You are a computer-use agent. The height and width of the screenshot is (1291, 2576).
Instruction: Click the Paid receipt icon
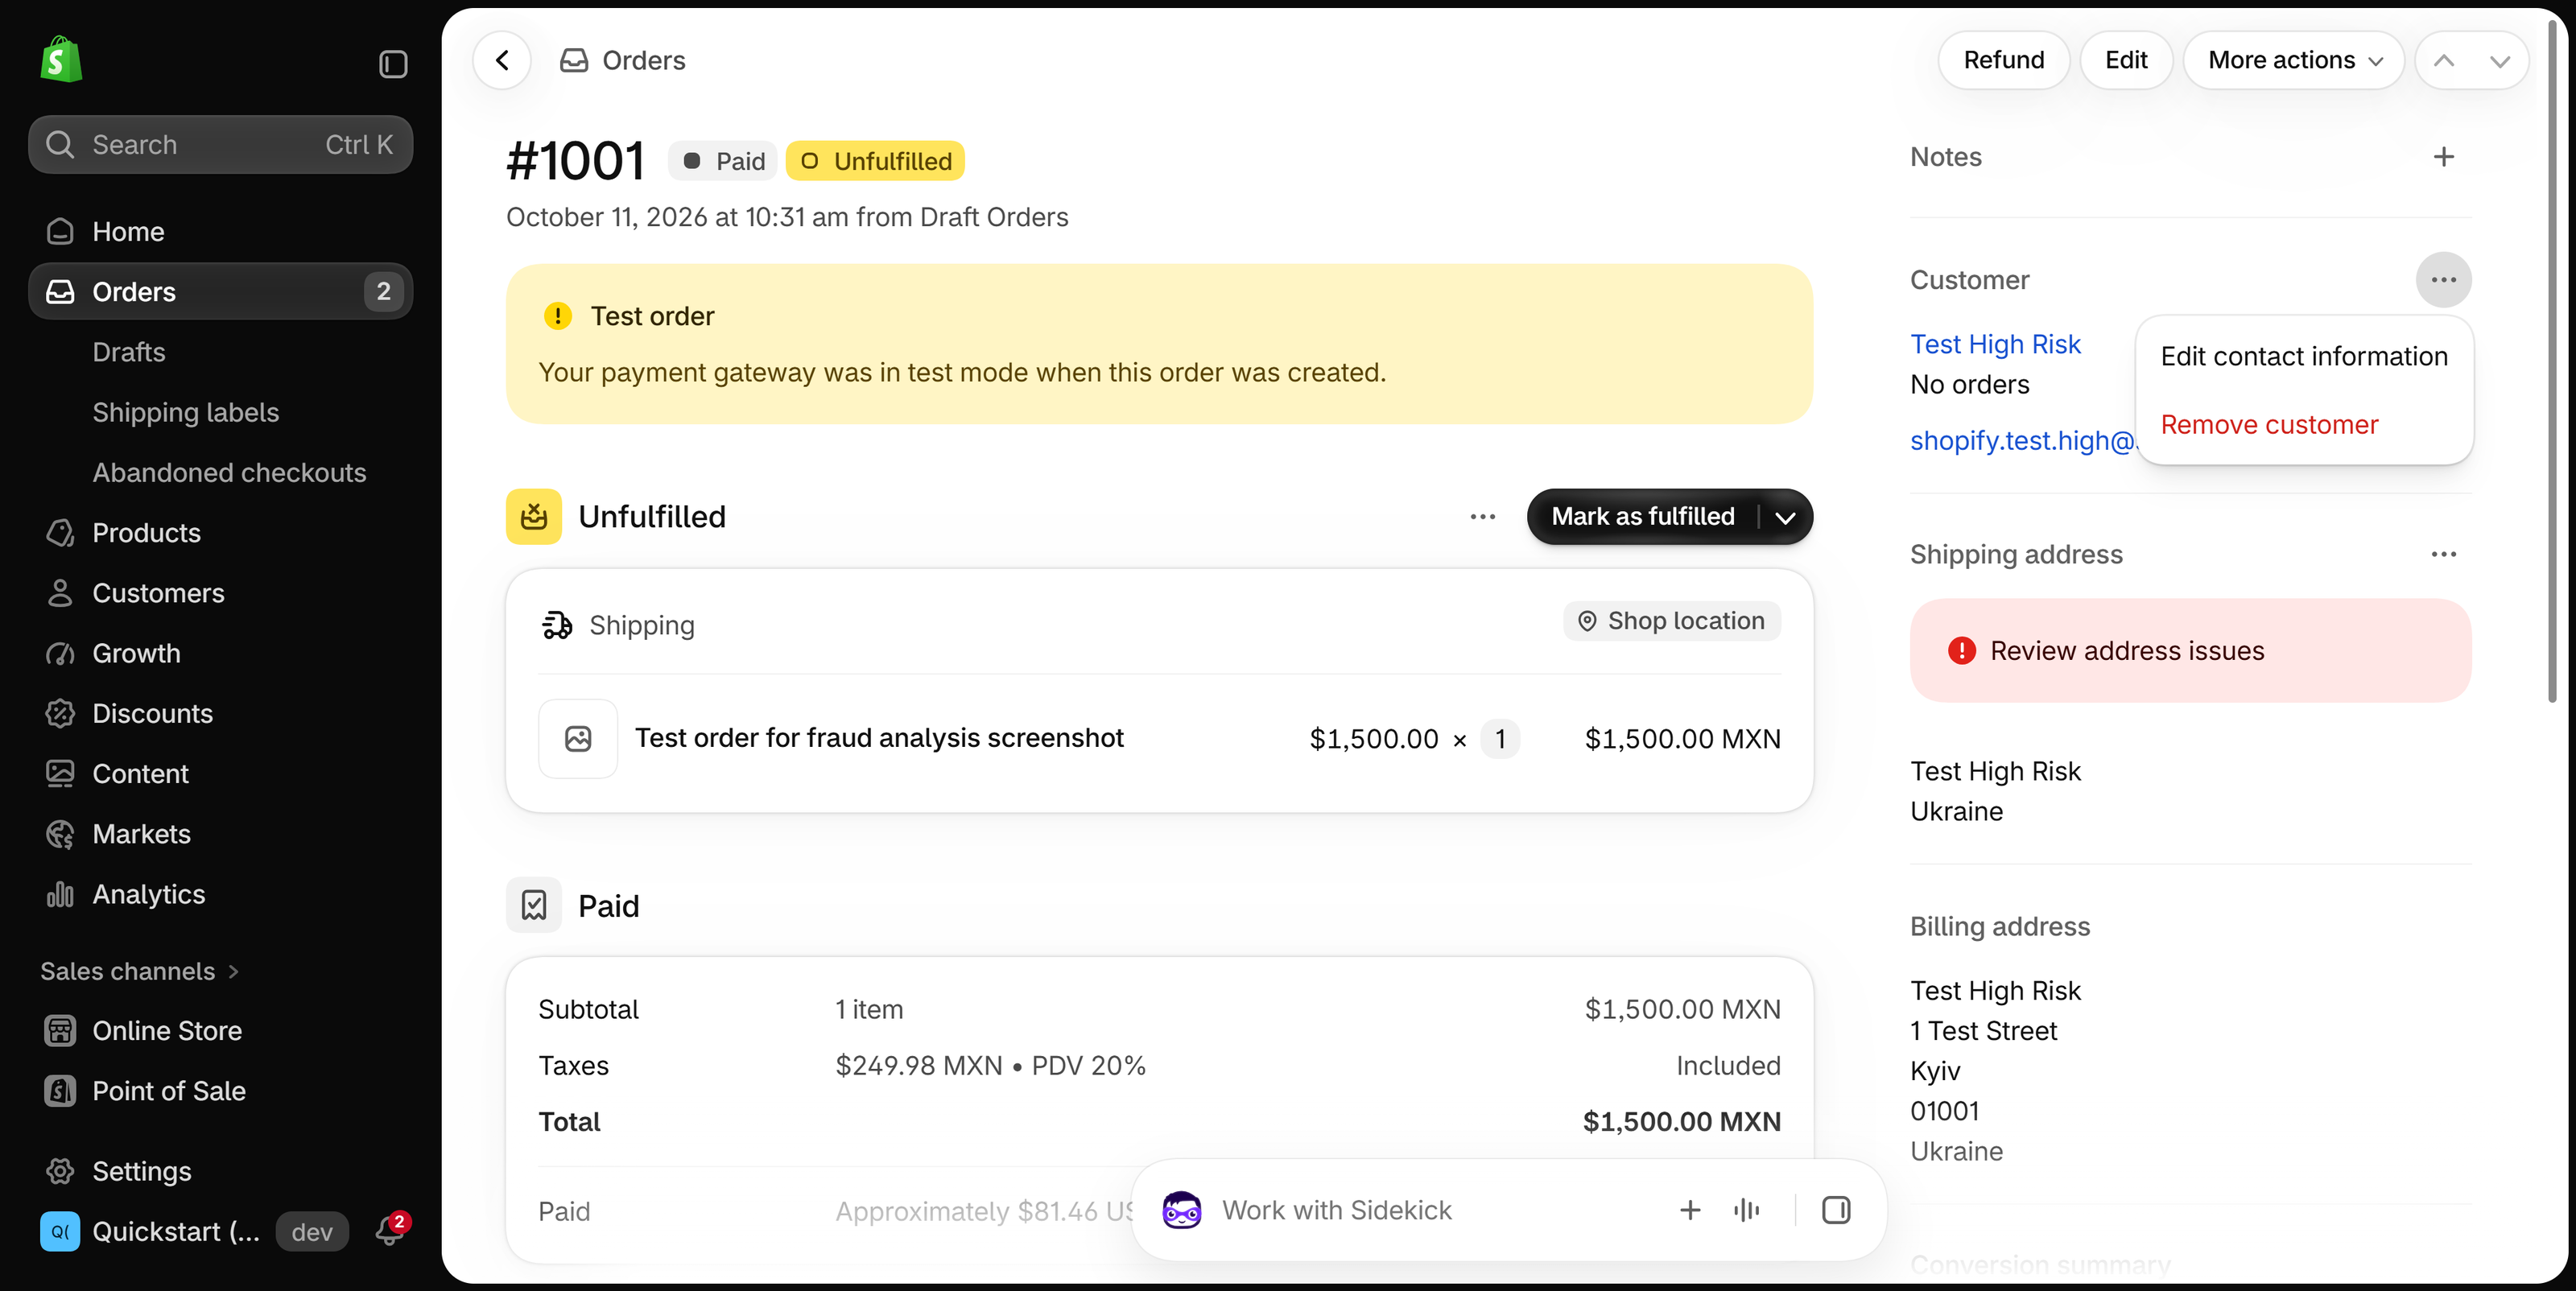(x=534, y=905)
